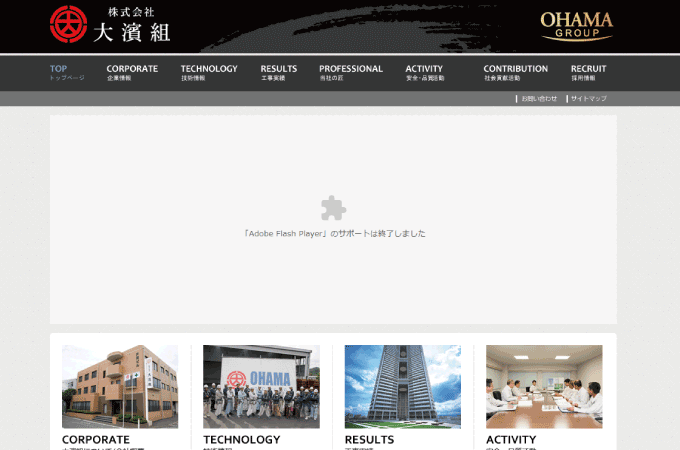Open the PROFESSIONAL menu item

click(351, 72)
